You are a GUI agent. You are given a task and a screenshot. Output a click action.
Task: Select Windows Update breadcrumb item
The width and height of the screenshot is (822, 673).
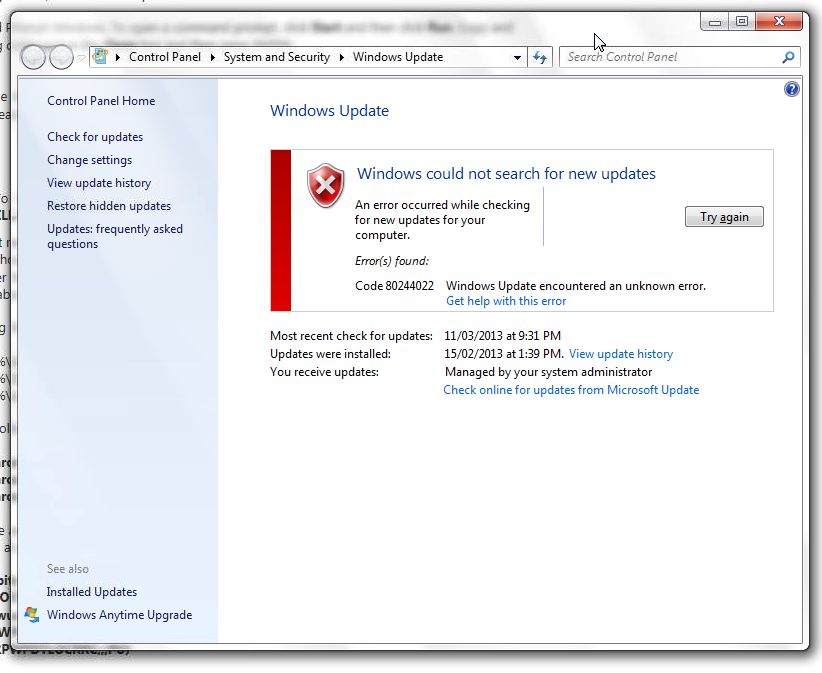398,57
